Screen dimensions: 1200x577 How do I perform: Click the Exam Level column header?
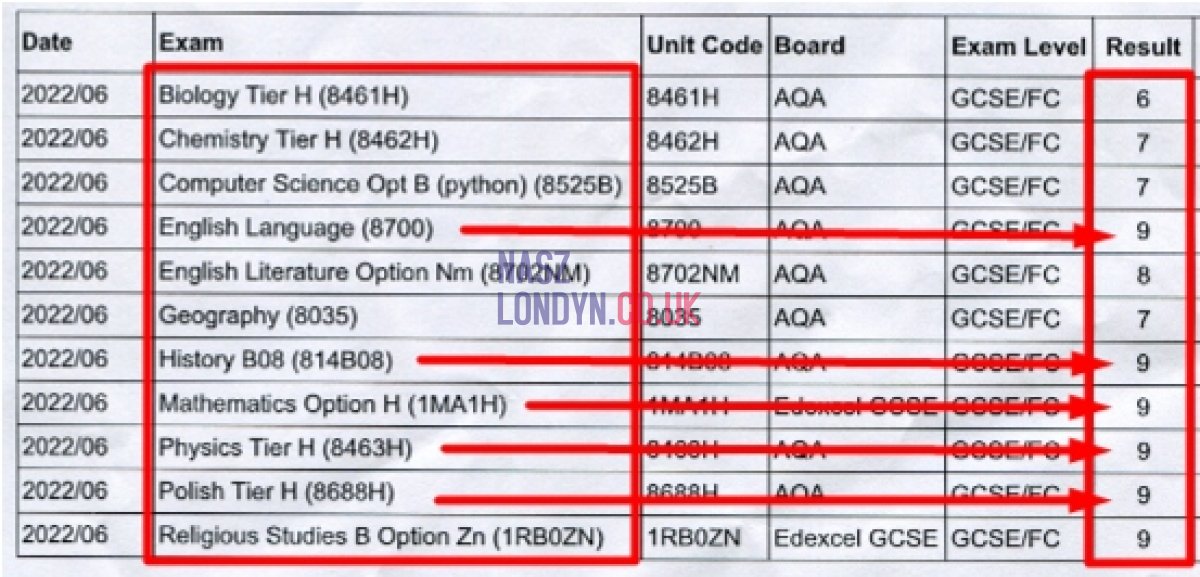(1018, 47)
